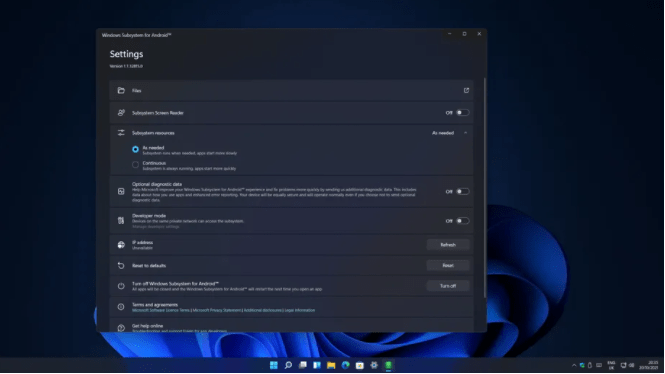Viewport: 665px width, 374px height.
Task: Click the Turn off power icon
Action: 121,286
